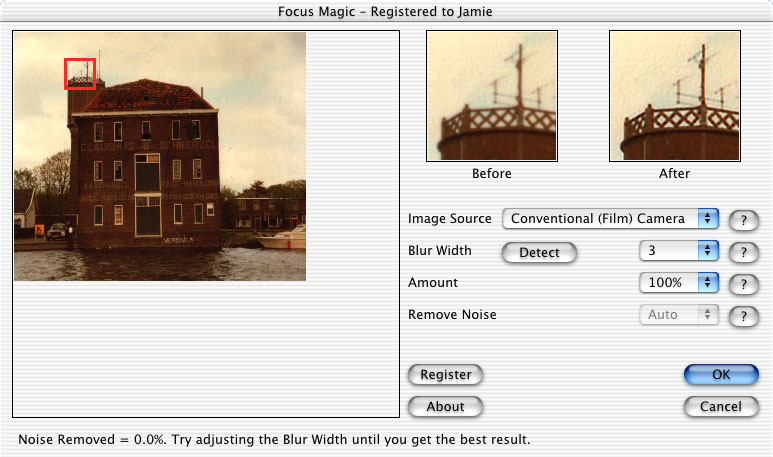Open help for Blur Width setting
This screenshot has height=457, width=773.
(743, 252)
